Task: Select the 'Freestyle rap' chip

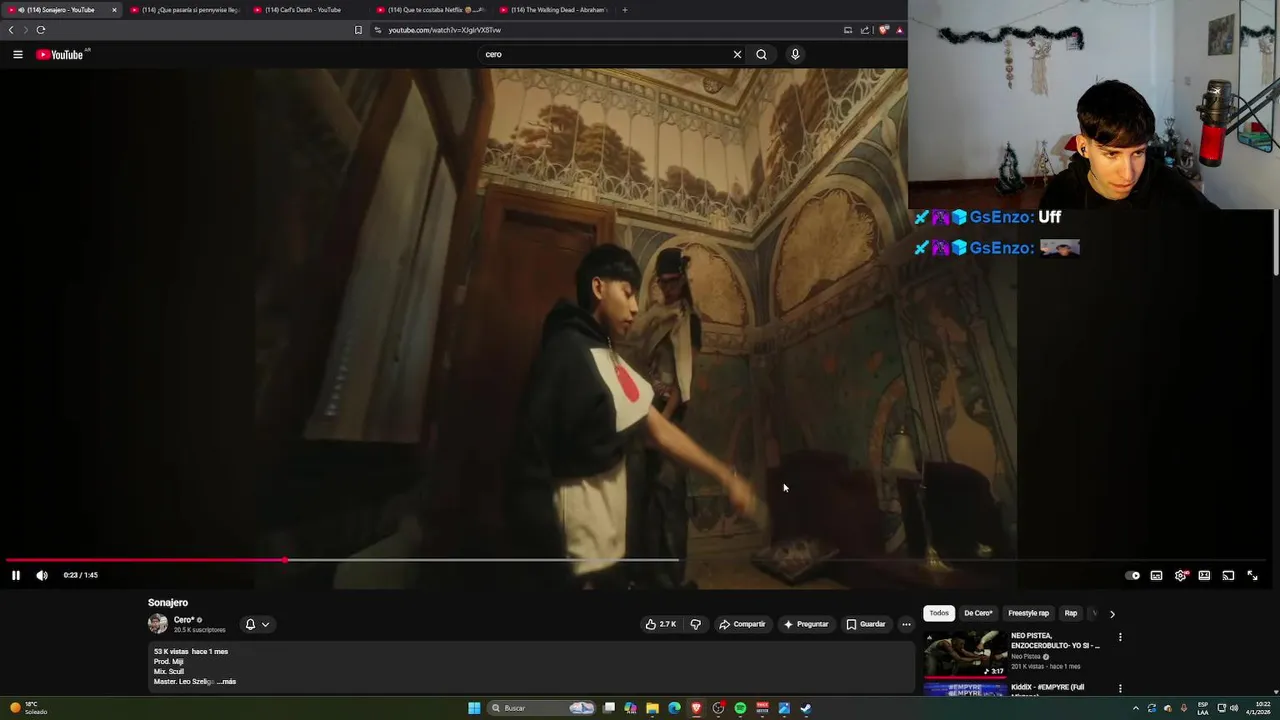Action: coord(1028,613)
